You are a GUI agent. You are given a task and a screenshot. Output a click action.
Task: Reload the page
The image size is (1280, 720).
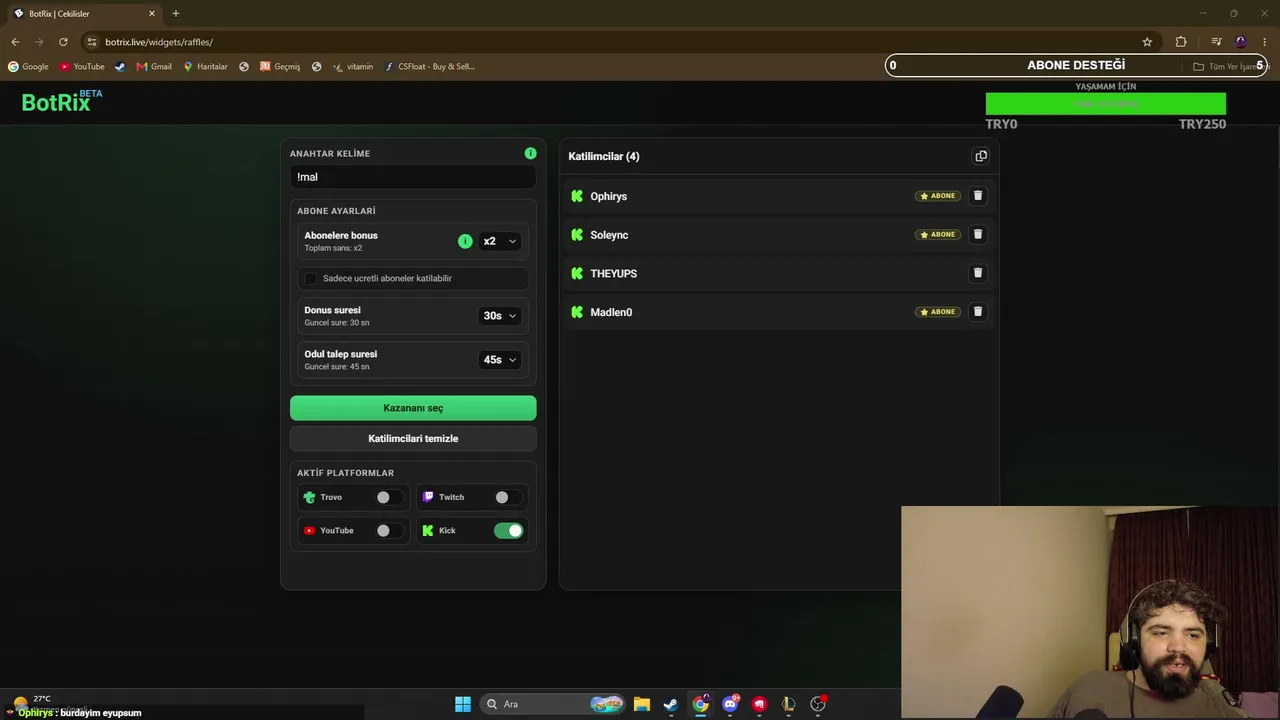tap(63, 42)
